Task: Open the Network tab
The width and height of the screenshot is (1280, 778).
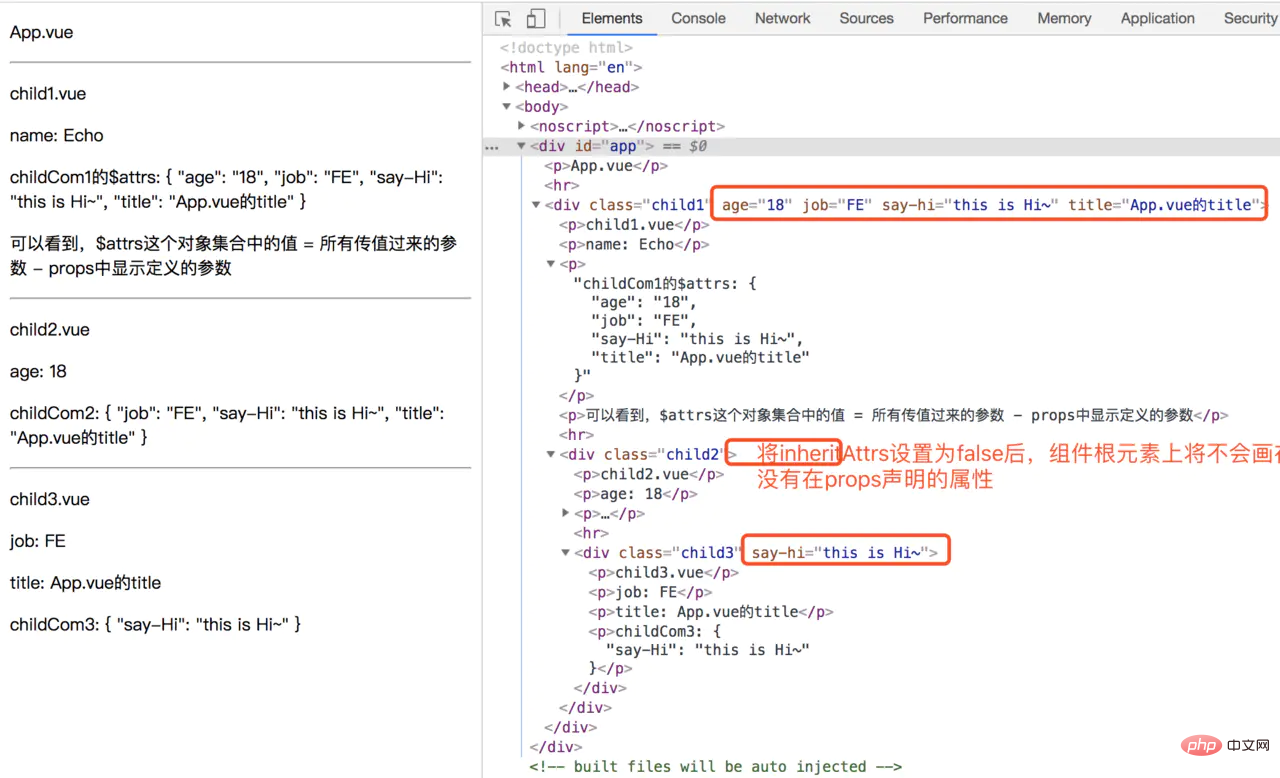Action: tap(783, 18)
